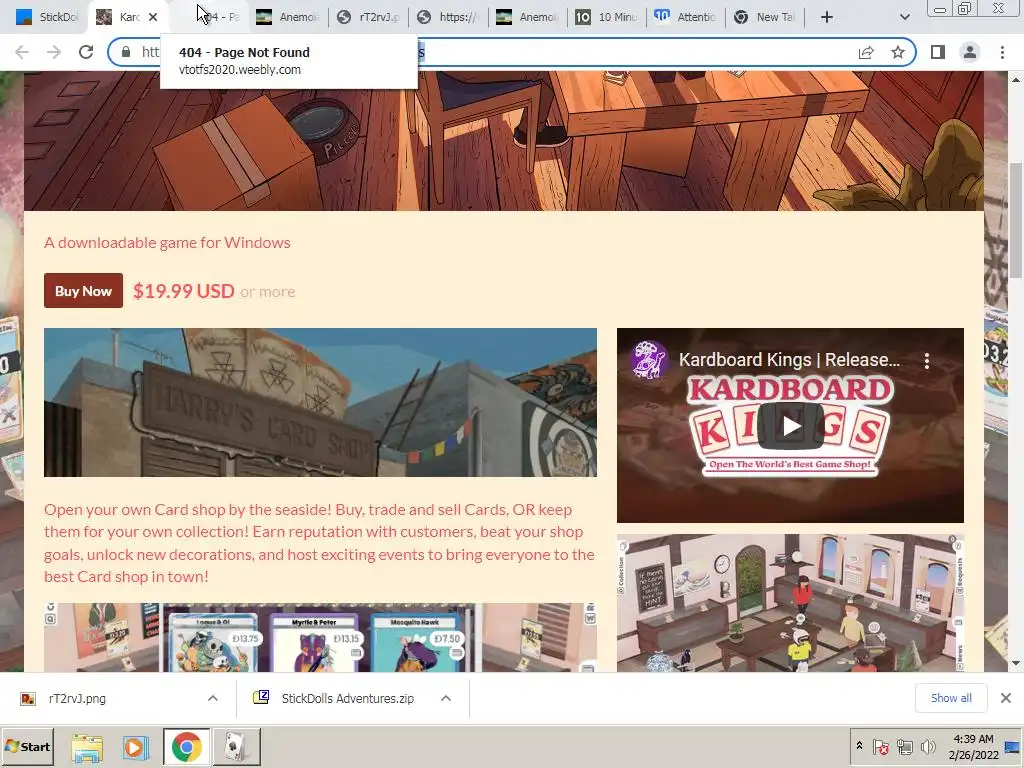Switch to the rT2rvJ.png tab

pyautogui.click(x=368, y=17)
